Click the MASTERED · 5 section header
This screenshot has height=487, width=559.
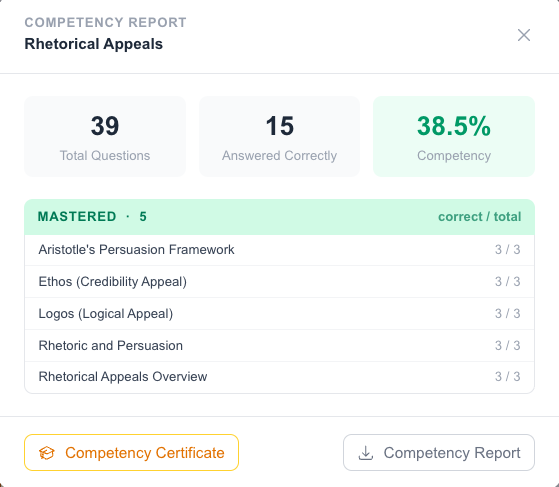pyautogui.click(x=279, y=217)
